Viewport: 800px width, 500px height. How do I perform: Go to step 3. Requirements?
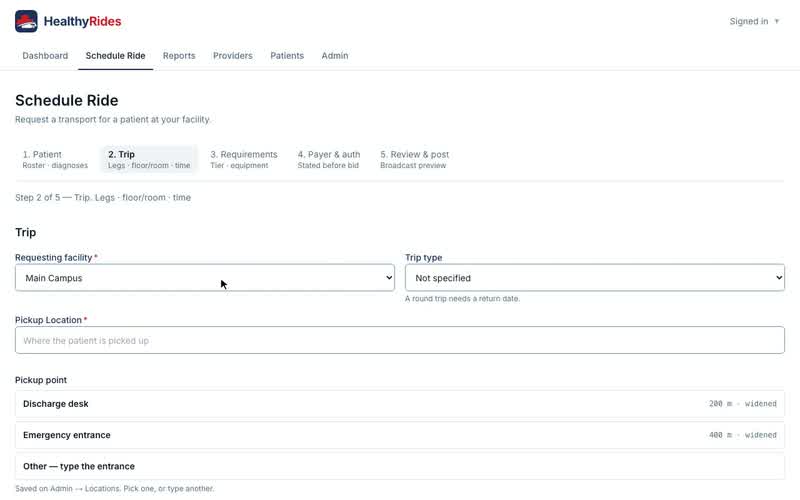244,159
